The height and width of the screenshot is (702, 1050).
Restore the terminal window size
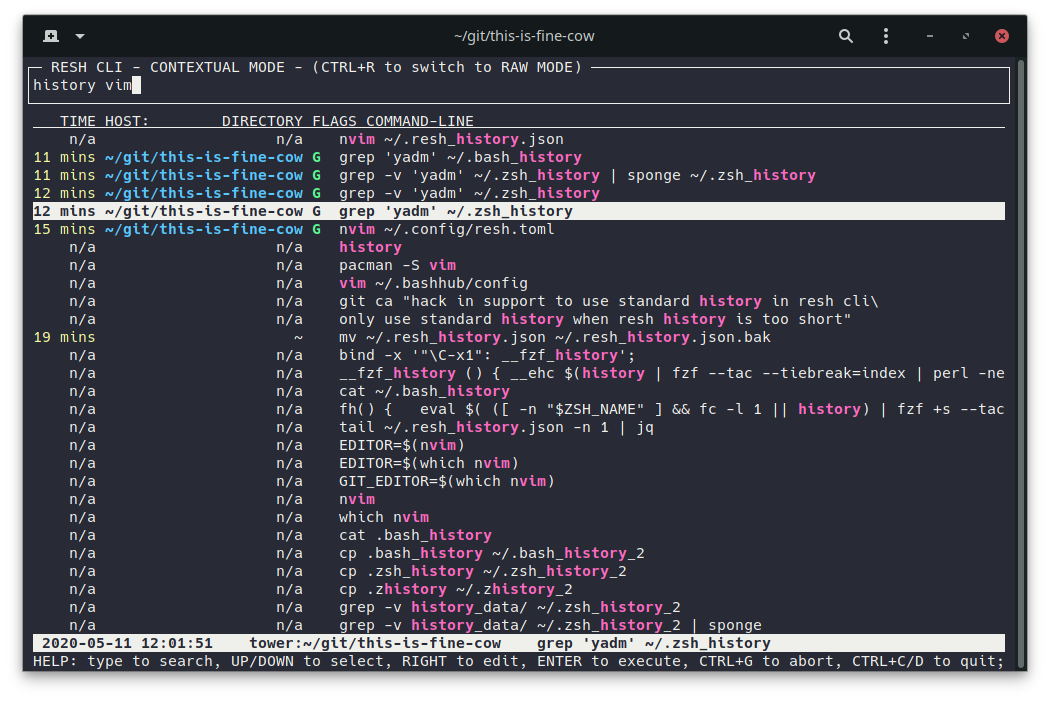pos(966,36)
